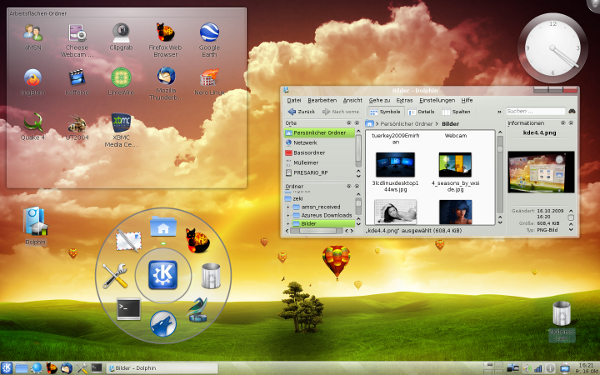Viewport: 600px width, 375px height.
Task: Close the Orte panel
Action: coord(357,123)
